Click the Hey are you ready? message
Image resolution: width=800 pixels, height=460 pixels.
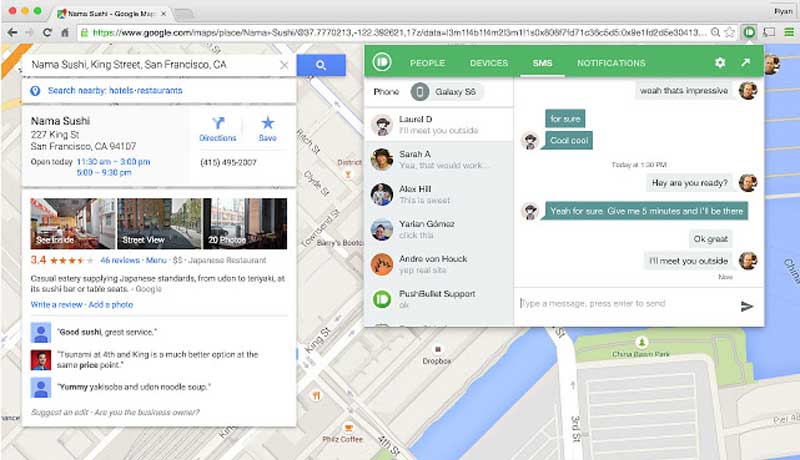[689, 183]
